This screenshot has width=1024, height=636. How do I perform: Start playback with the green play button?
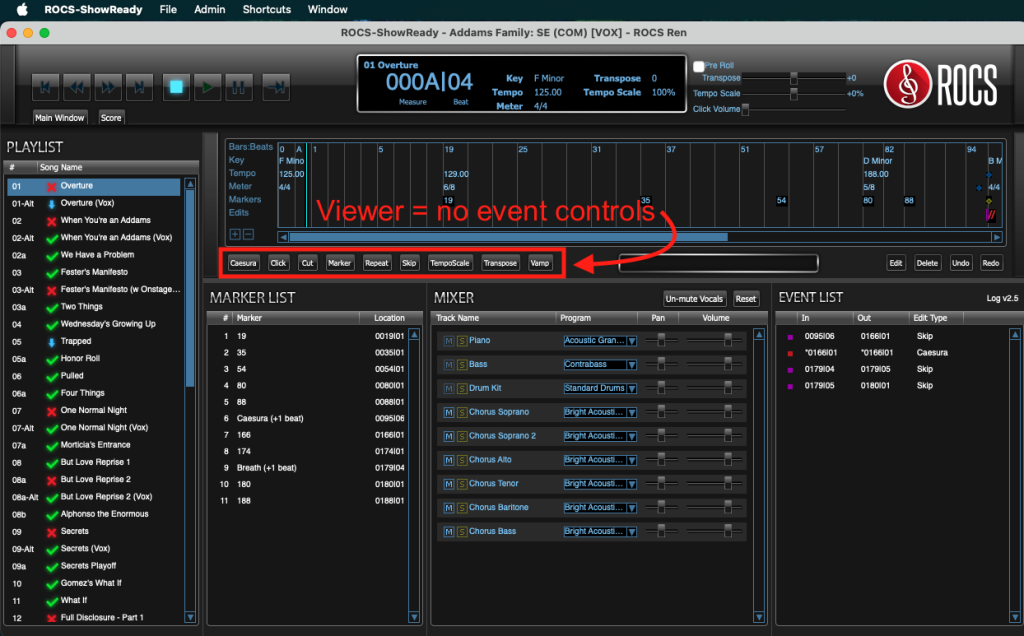pyautogui.click(x=207, y=87)
